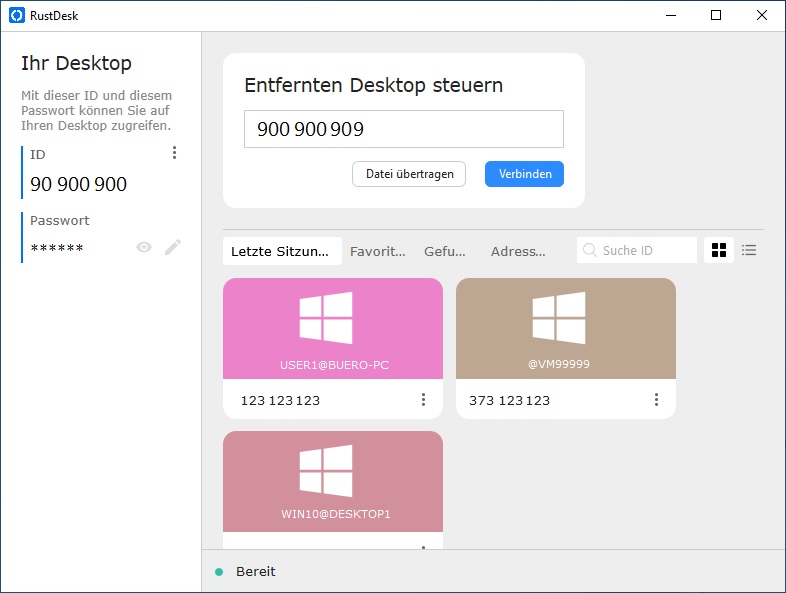Click the session ID text 373 123 123
Viewport: 786px width, 593px height.
click(x=509, y=401)
